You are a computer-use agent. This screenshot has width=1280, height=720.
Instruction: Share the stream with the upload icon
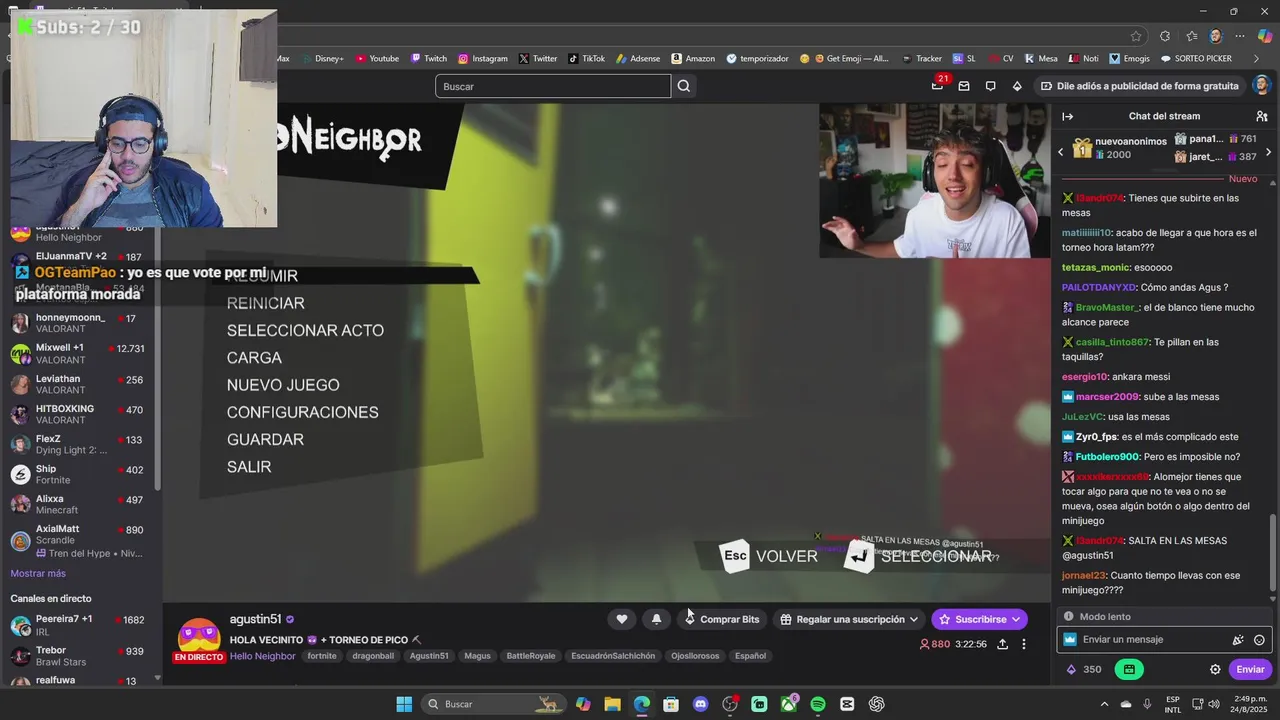click(1002, 644)
